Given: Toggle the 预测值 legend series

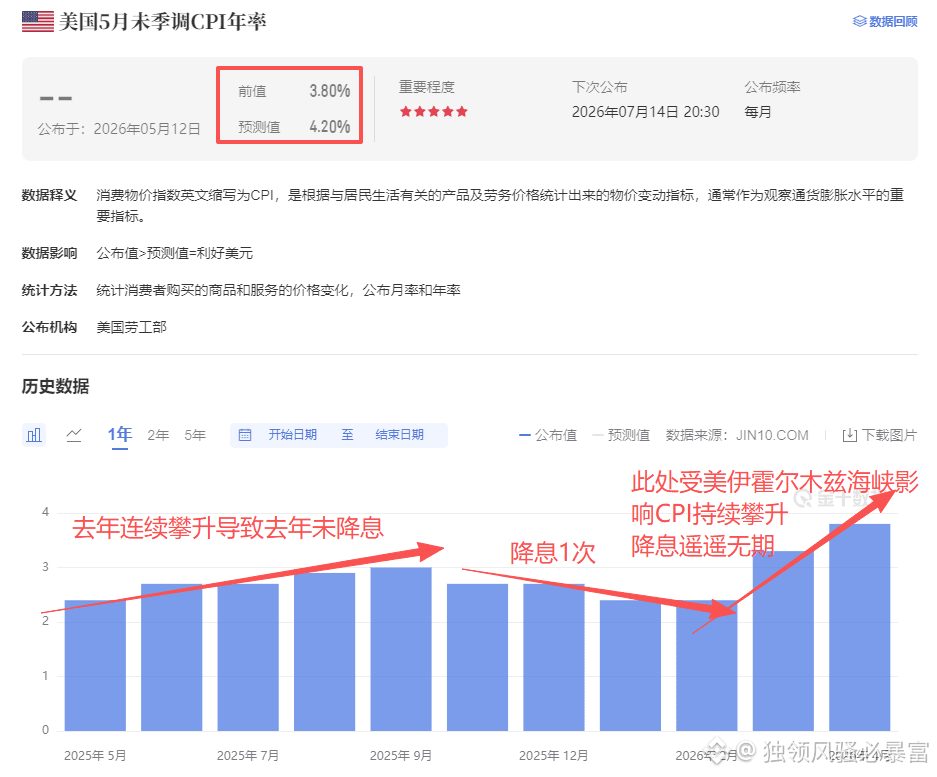Looking at the screenshot, I should [x=621, y=435].
